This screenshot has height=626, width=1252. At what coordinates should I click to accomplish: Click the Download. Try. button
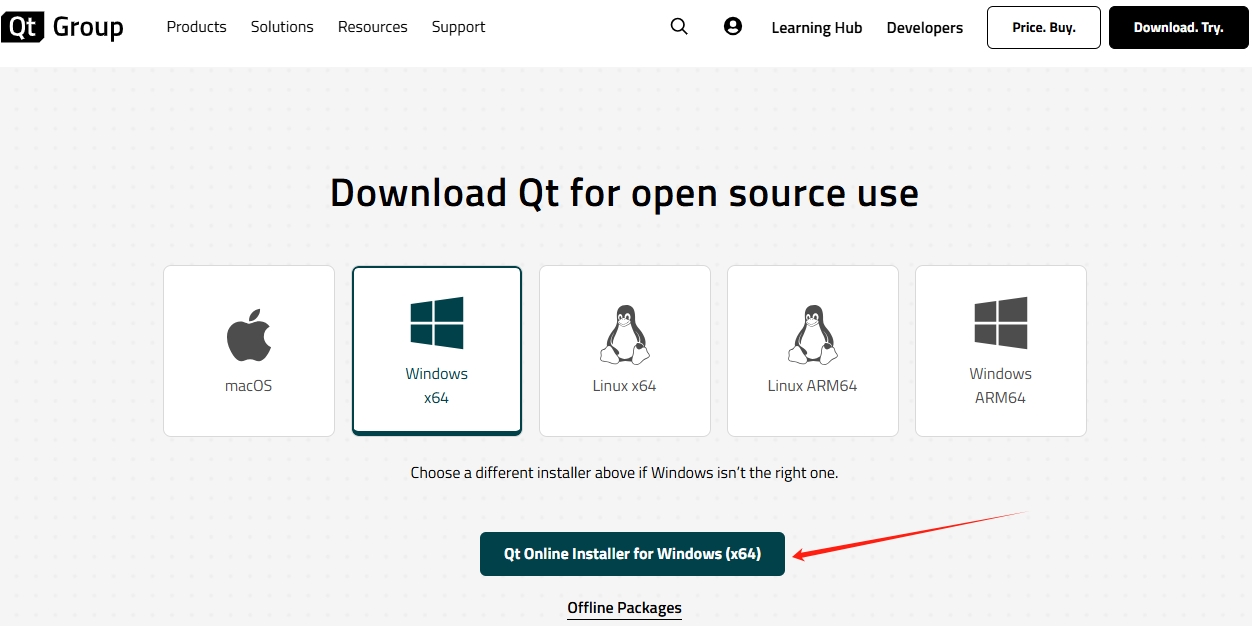(x=1179, y=28)
